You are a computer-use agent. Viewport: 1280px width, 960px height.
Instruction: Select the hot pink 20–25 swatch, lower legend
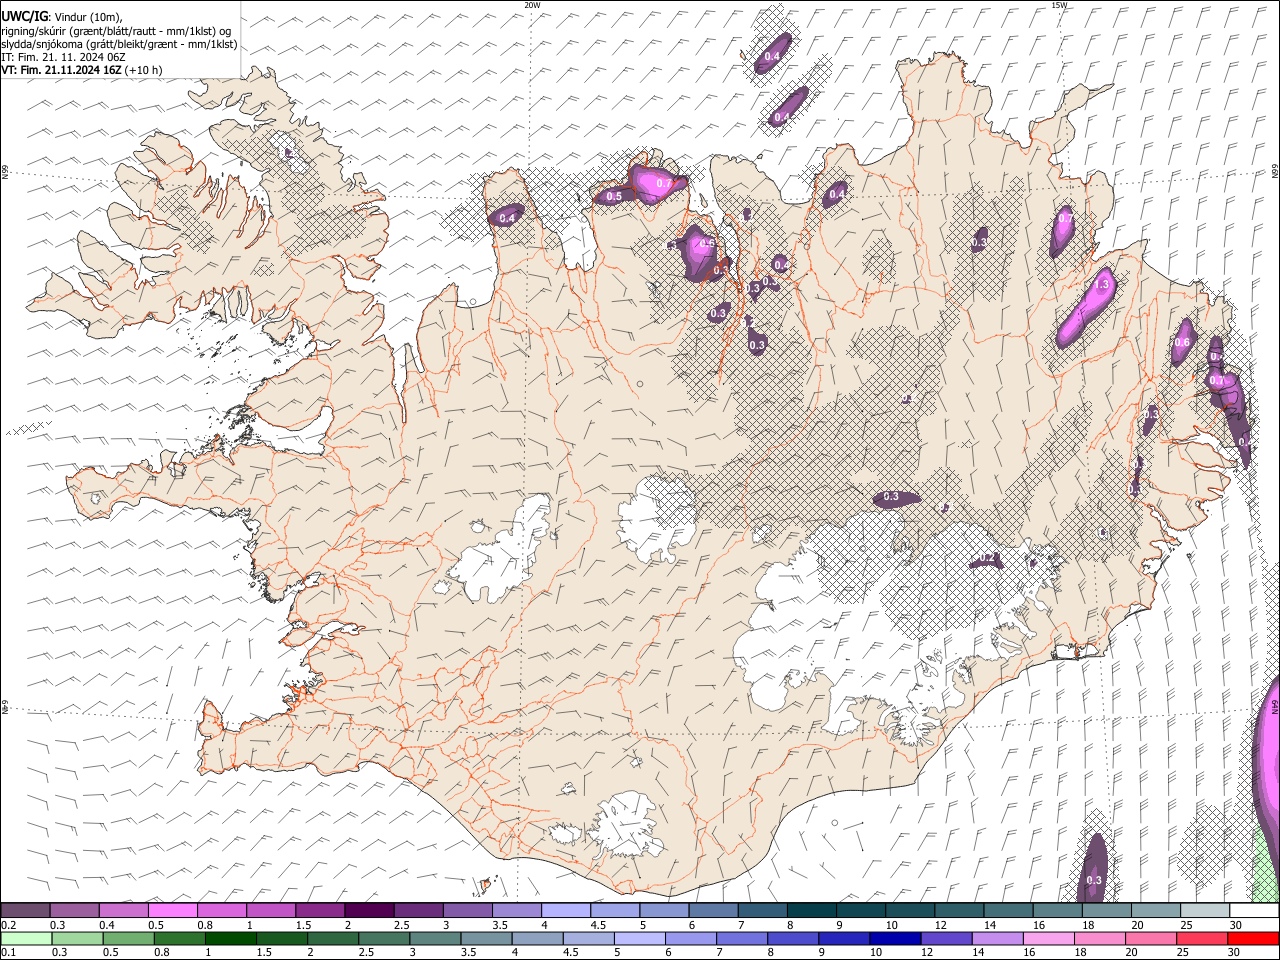(1150, 939)
